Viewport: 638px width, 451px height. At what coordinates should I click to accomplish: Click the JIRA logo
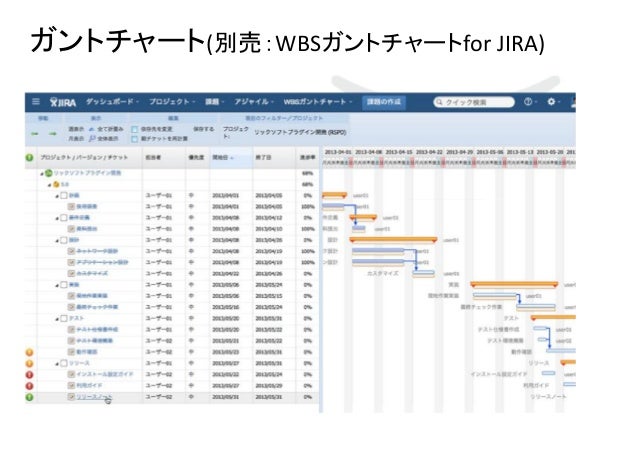[63, 102]
